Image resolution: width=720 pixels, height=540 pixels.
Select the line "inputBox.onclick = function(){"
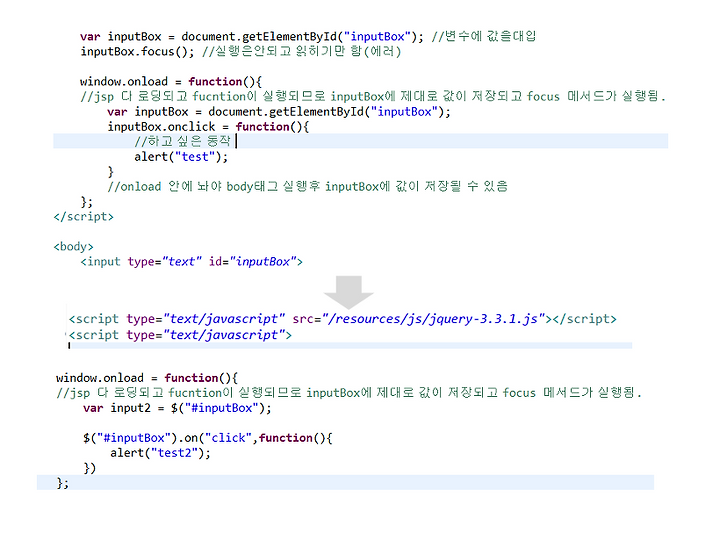208,127
